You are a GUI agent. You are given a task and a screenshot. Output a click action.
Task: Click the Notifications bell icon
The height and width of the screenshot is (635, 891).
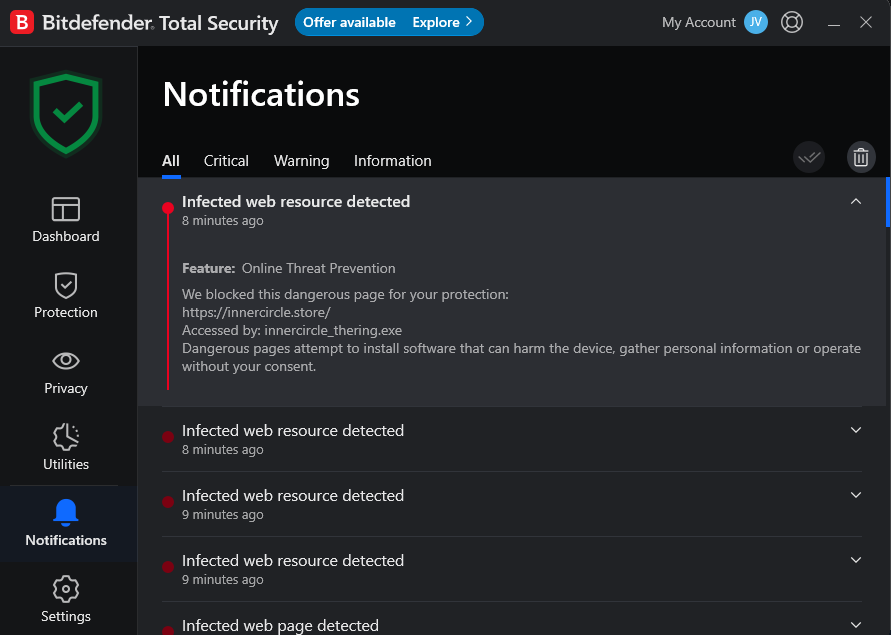pyautogui.click(x=66, y=513)
